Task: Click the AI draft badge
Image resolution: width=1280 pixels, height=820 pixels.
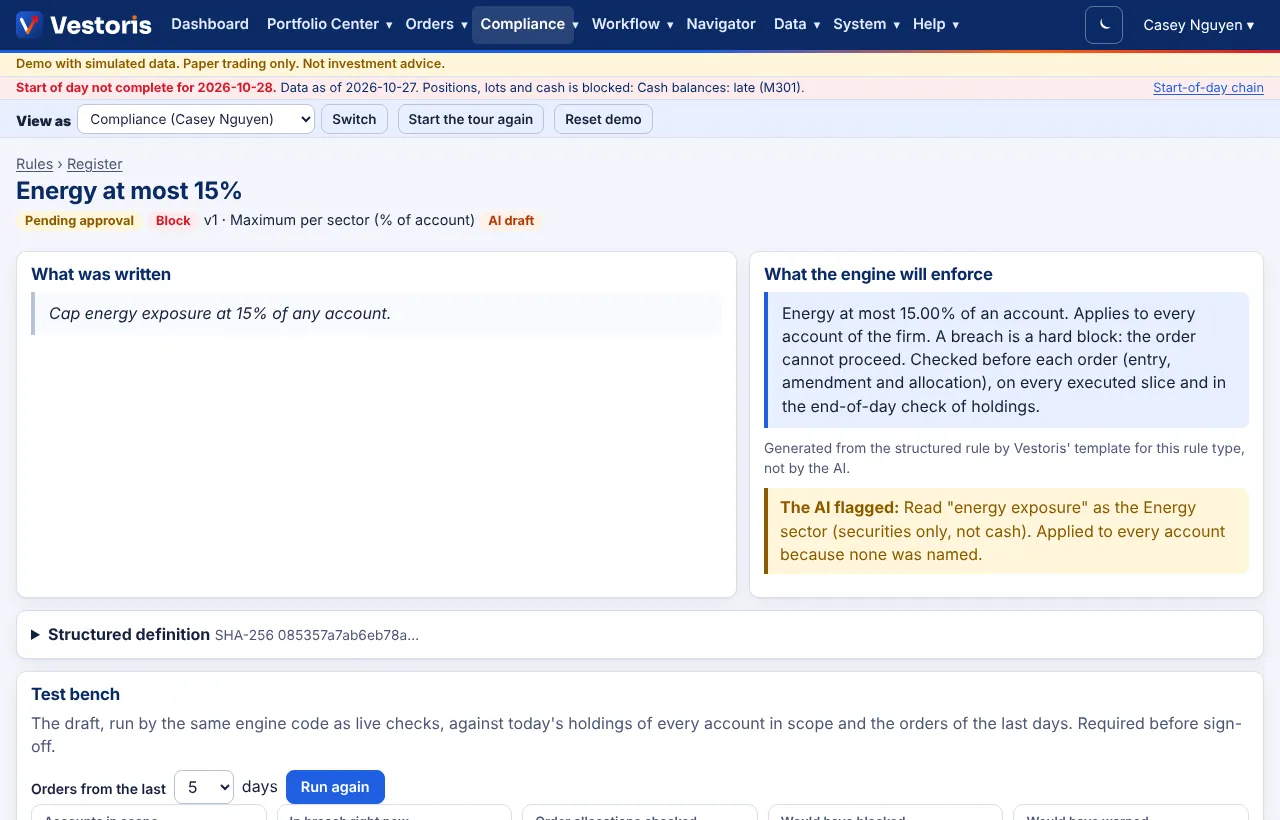Action: [x=511, y=221]
